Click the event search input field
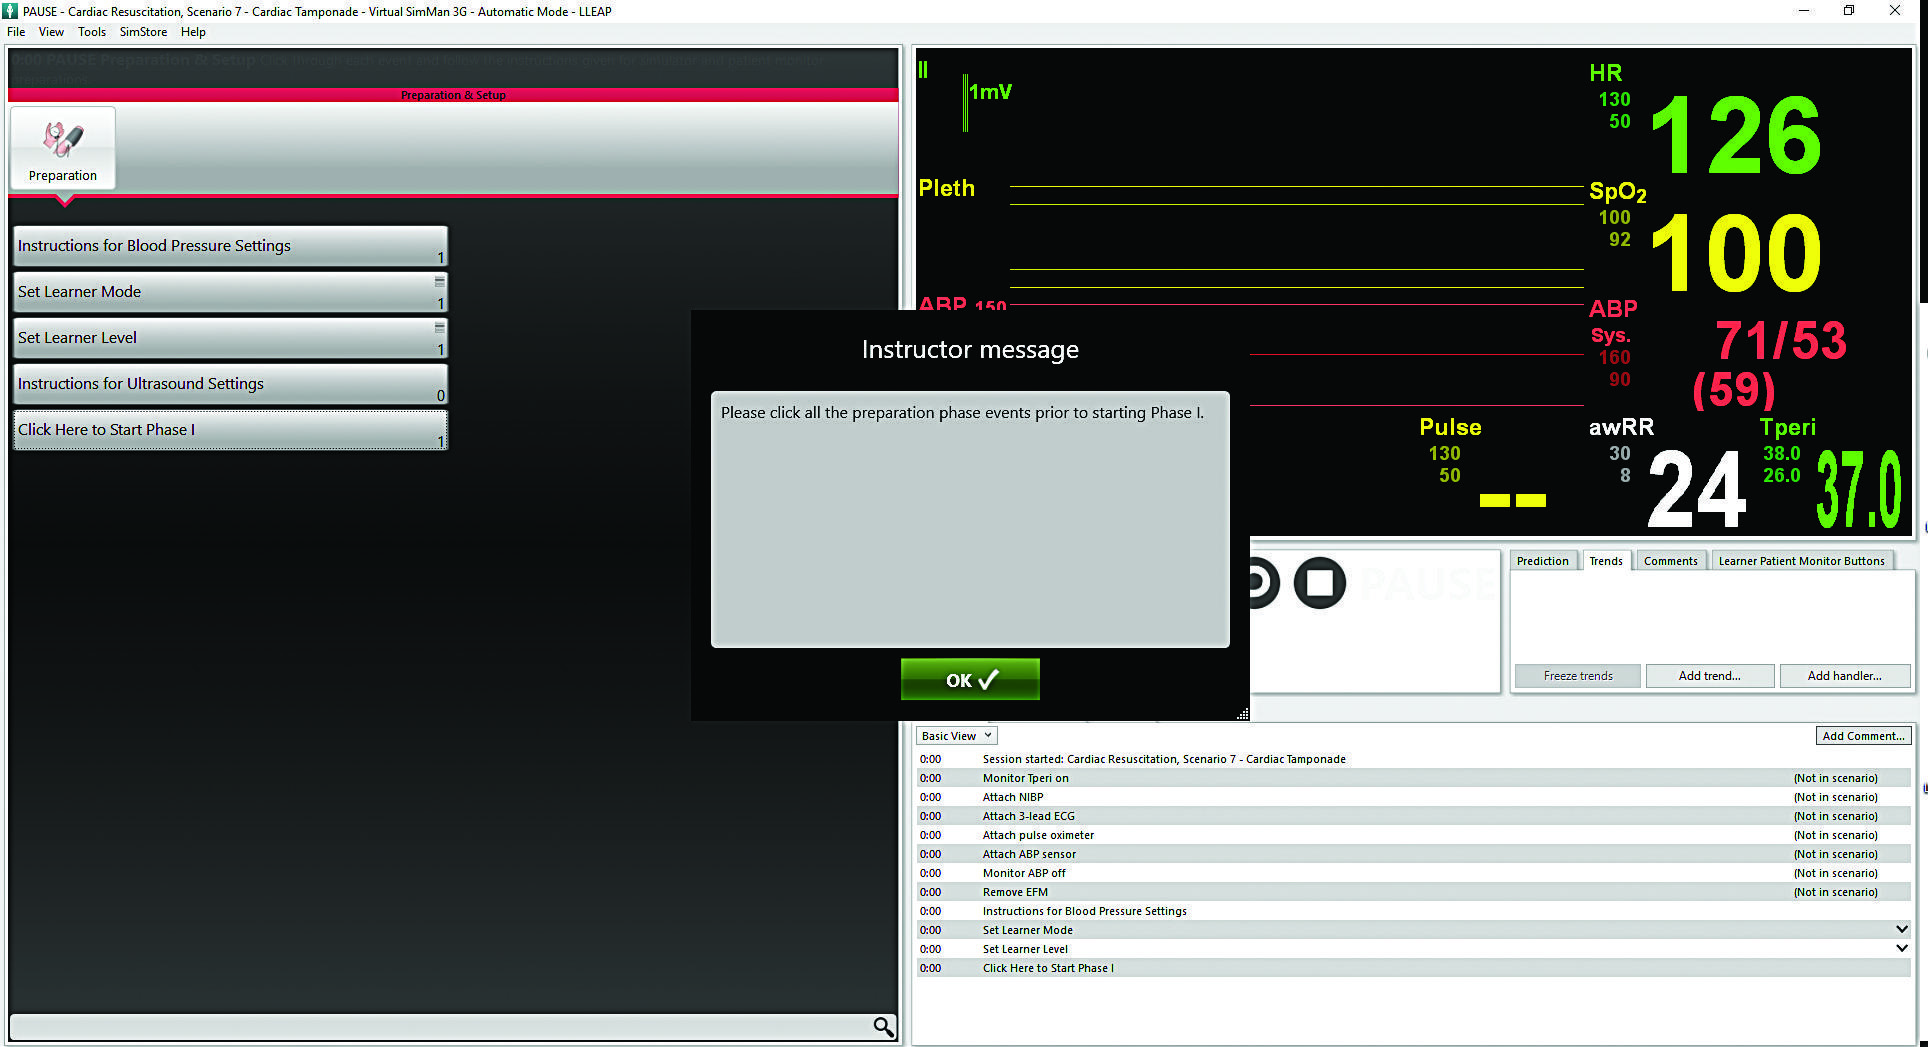 (x=440, y=1027)
